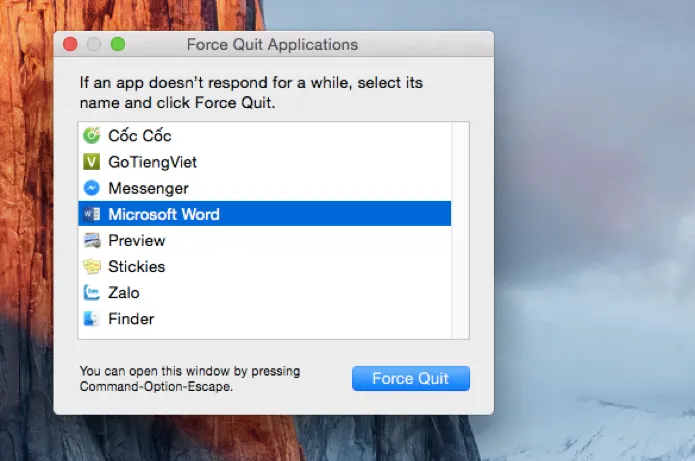Close the Force Quit Applications window
This screenshot has height=461, width=695.
pos(70,44)
